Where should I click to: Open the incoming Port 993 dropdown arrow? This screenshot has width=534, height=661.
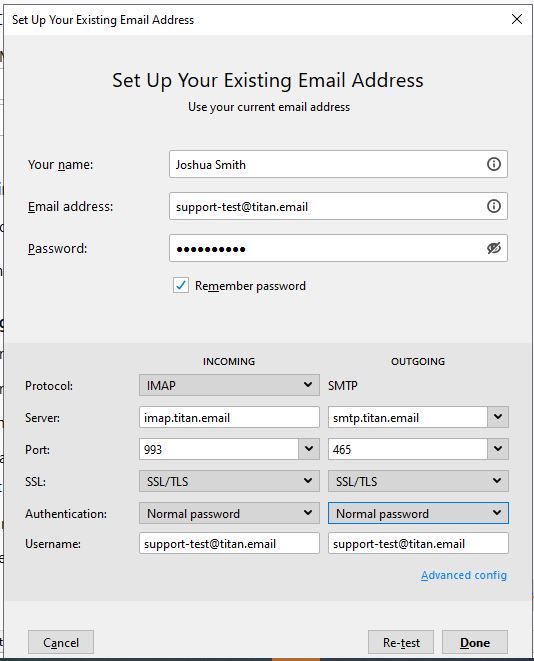tap(309, 449)
